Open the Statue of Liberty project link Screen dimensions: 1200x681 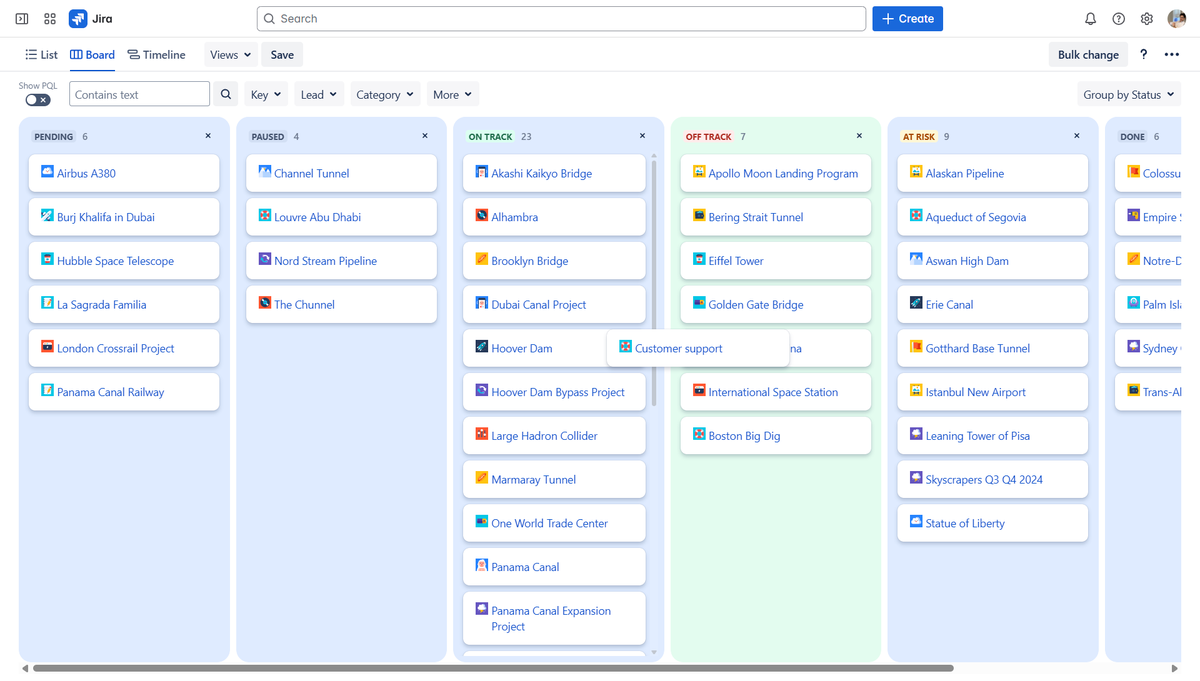(965, 523)
